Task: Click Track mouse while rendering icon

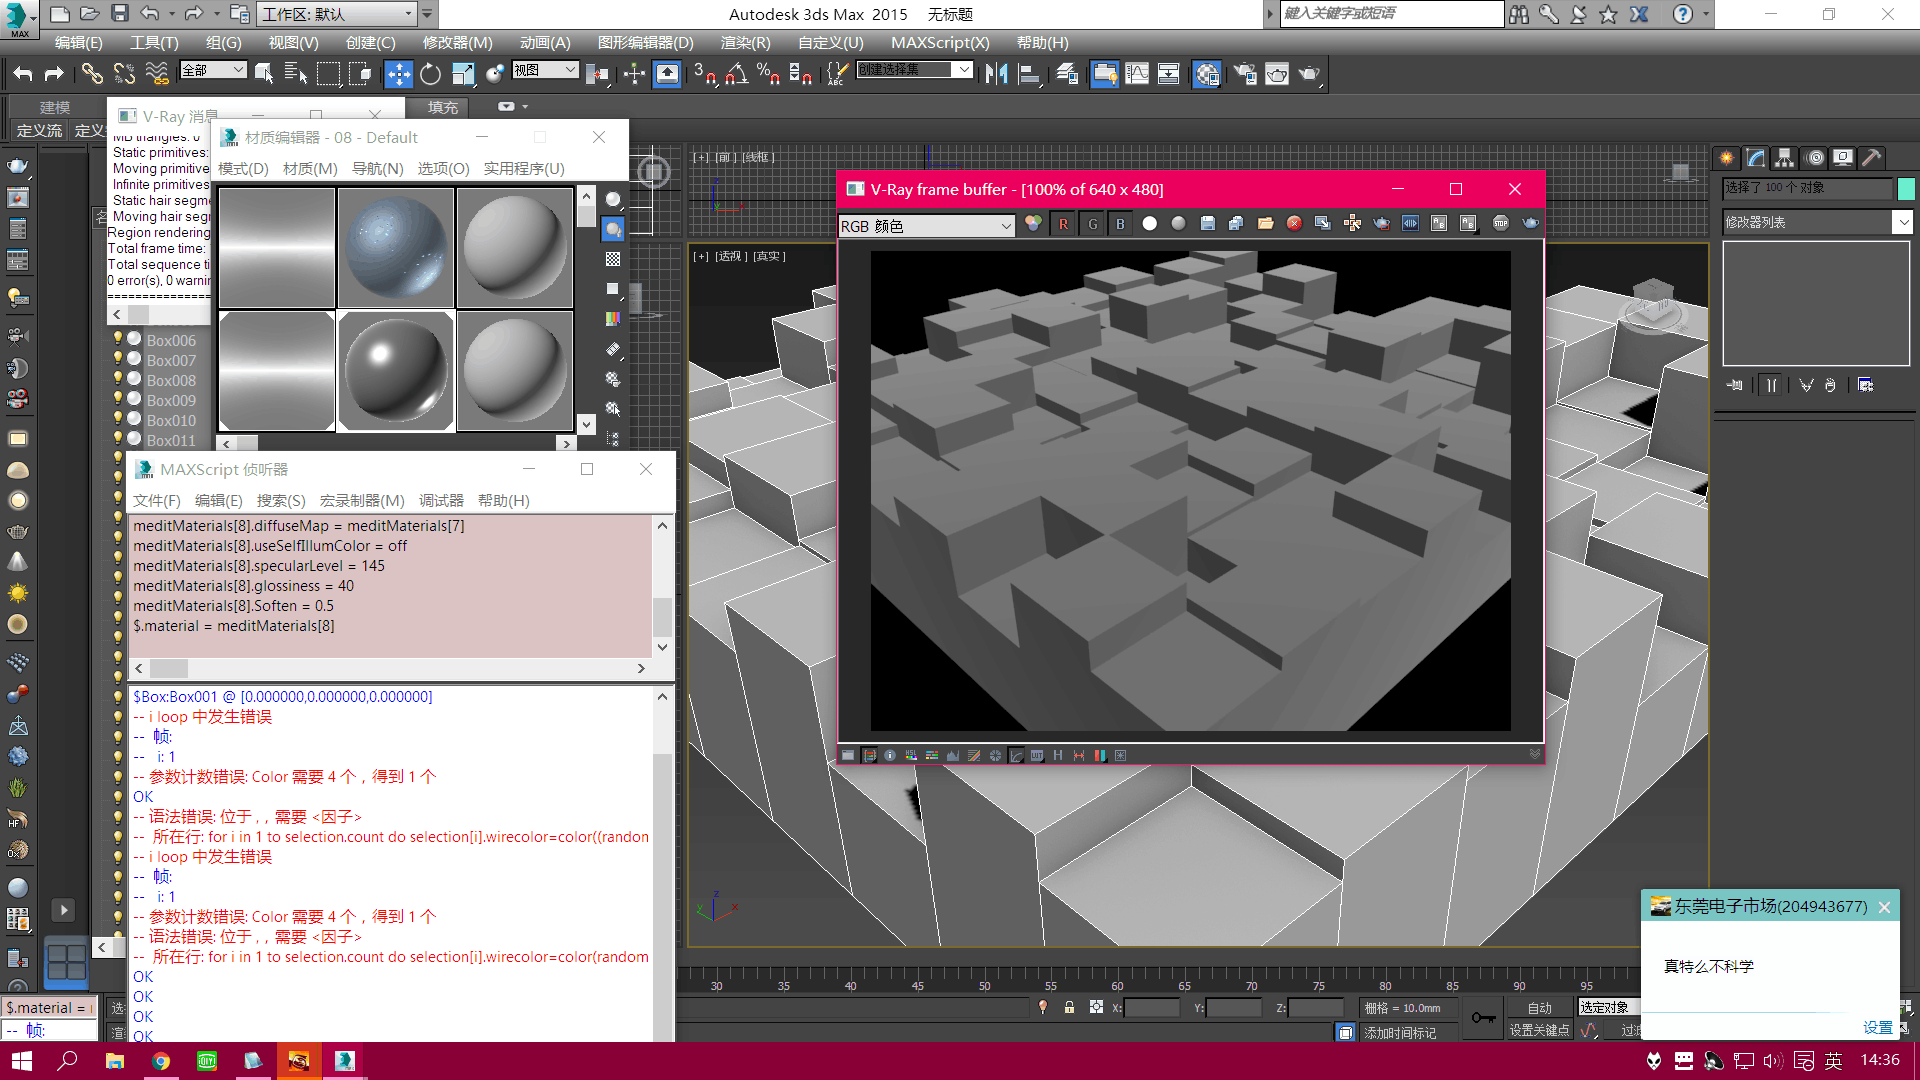Action: (x=1352, y=224)
